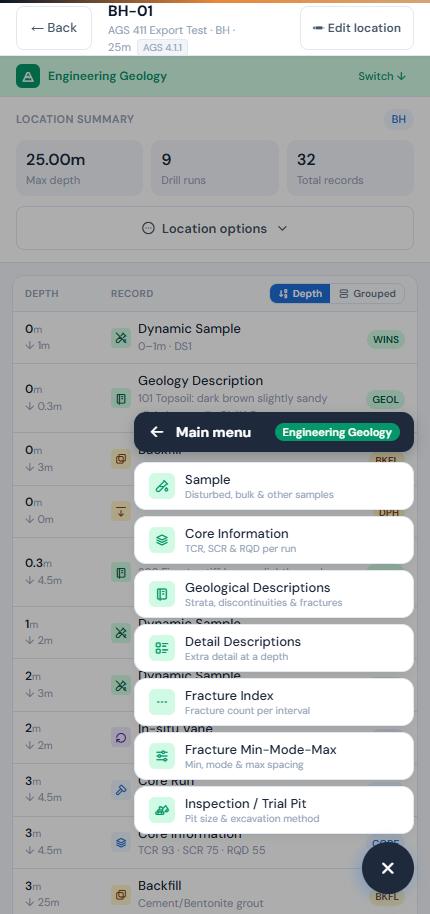430x914 pixels.
Task: Click the Geology Description icon at 0m
Action: (121, 399)
